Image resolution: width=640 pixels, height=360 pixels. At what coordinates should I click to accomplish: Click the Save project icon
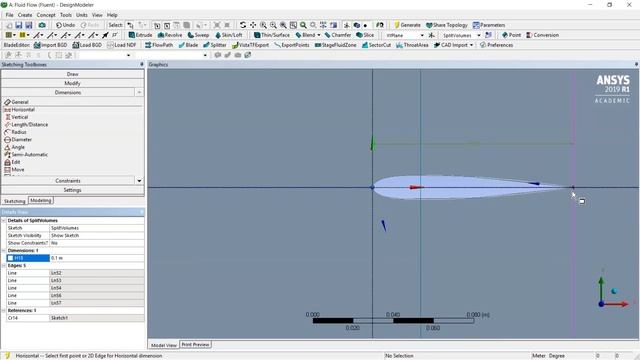tap(19, 25)
